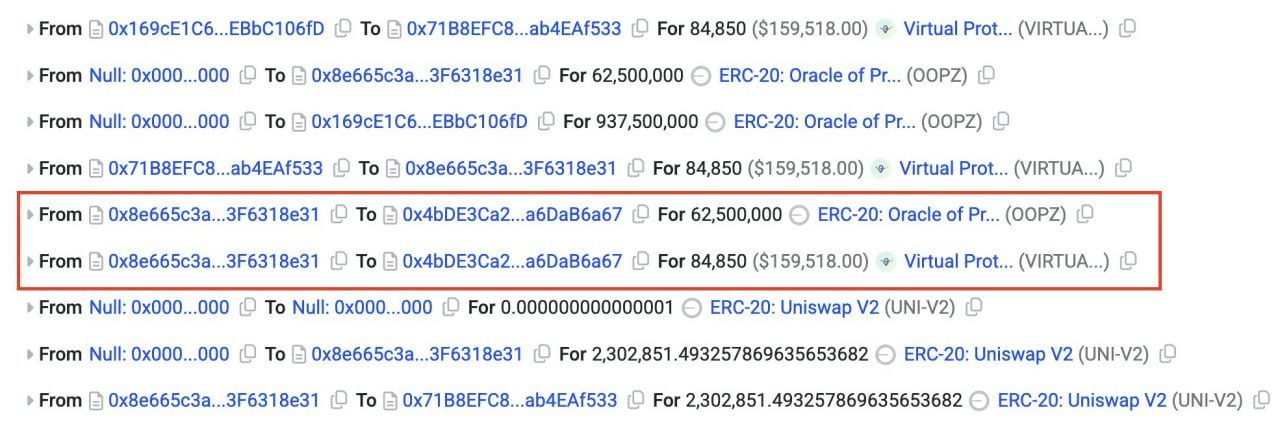Image resolution: width=1280 pixels, height=421 pixels.
Task: Expand the 937,500,000 OOPZ mint row
Action: (30, 122)
